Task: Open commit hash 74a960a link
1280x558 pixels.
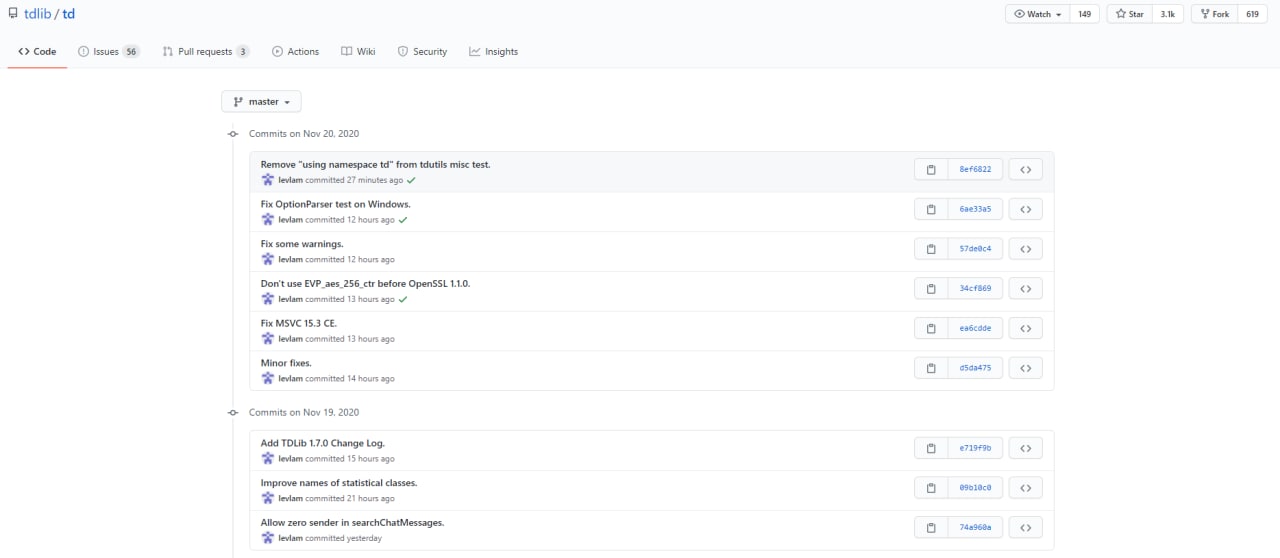Action: click(x=975, y=527)
